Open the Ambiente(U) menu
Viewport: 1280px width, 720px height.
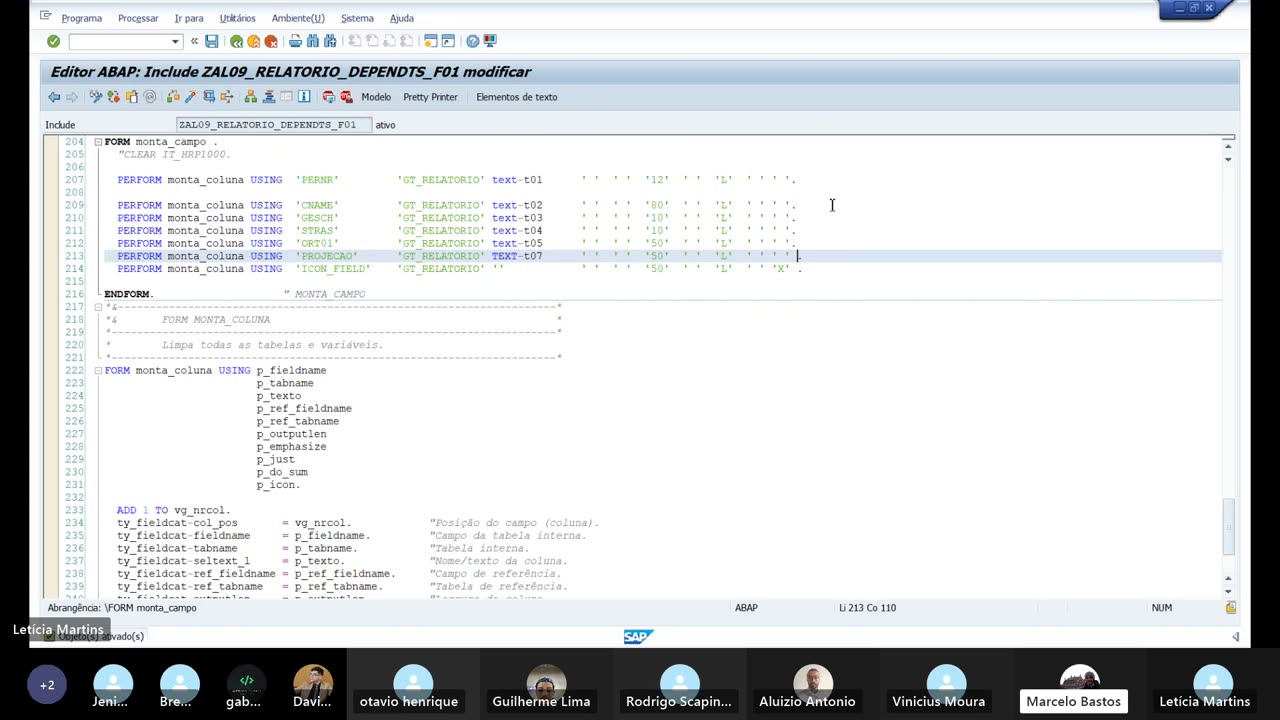click(298, 18)
